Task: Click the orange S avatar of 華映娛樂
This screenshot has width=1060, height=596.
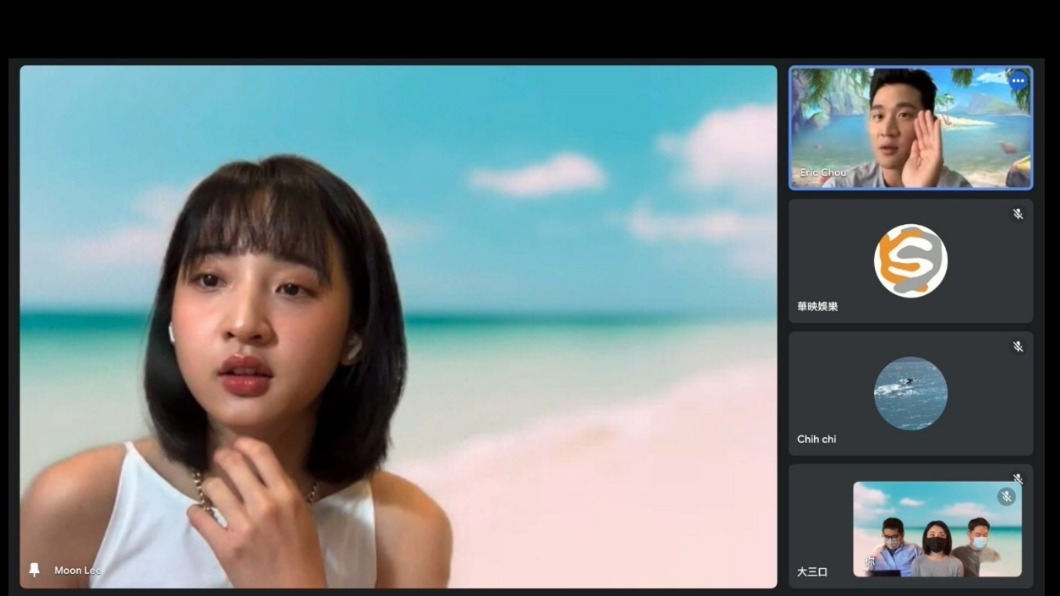Action: [911, 261]
